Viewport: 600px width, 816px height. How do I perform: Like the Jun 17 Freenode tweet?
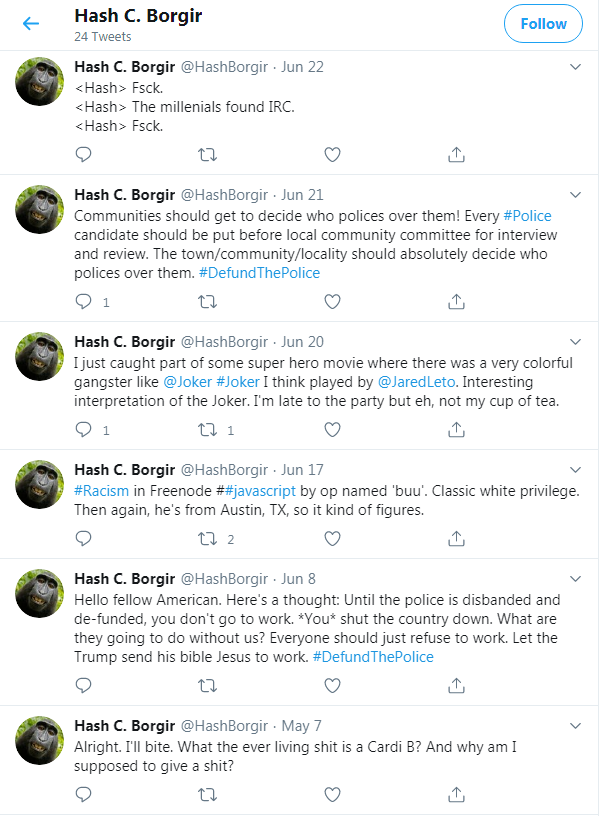coord(332,538)
